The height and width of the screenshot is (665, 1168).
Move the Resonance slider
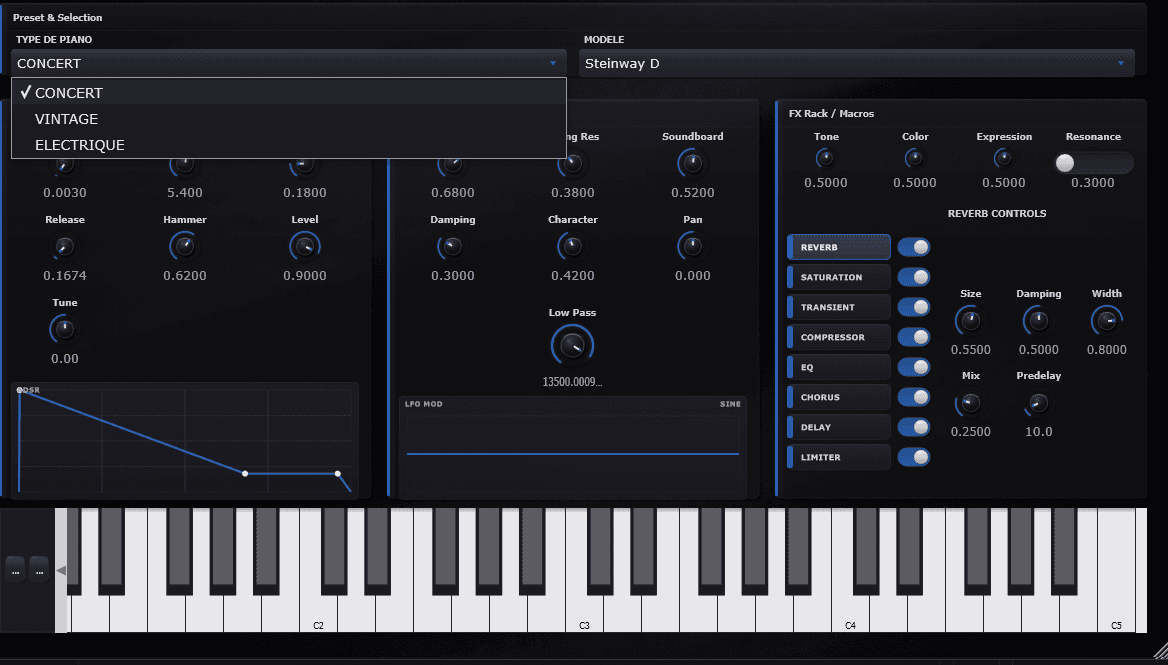point(1065,162)
